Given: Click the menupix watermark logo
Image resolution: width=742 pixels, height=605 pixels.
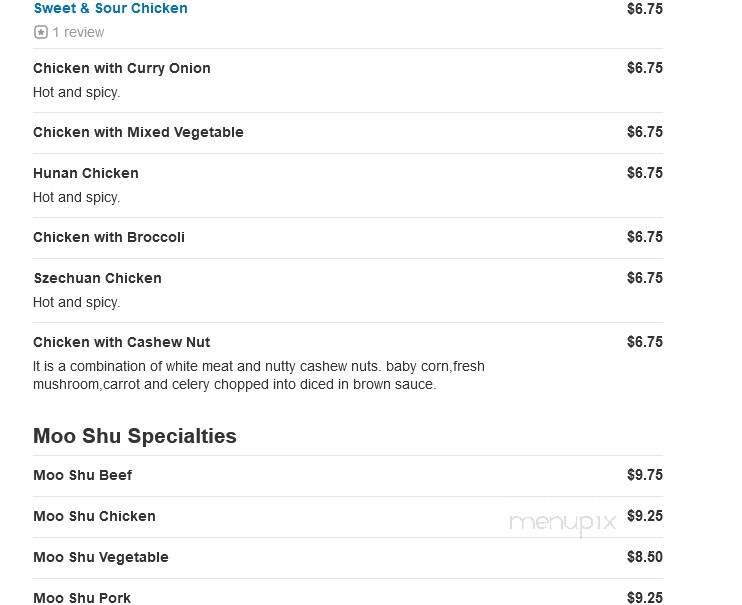Looking at the screenshot, I should tap(563, 524).
